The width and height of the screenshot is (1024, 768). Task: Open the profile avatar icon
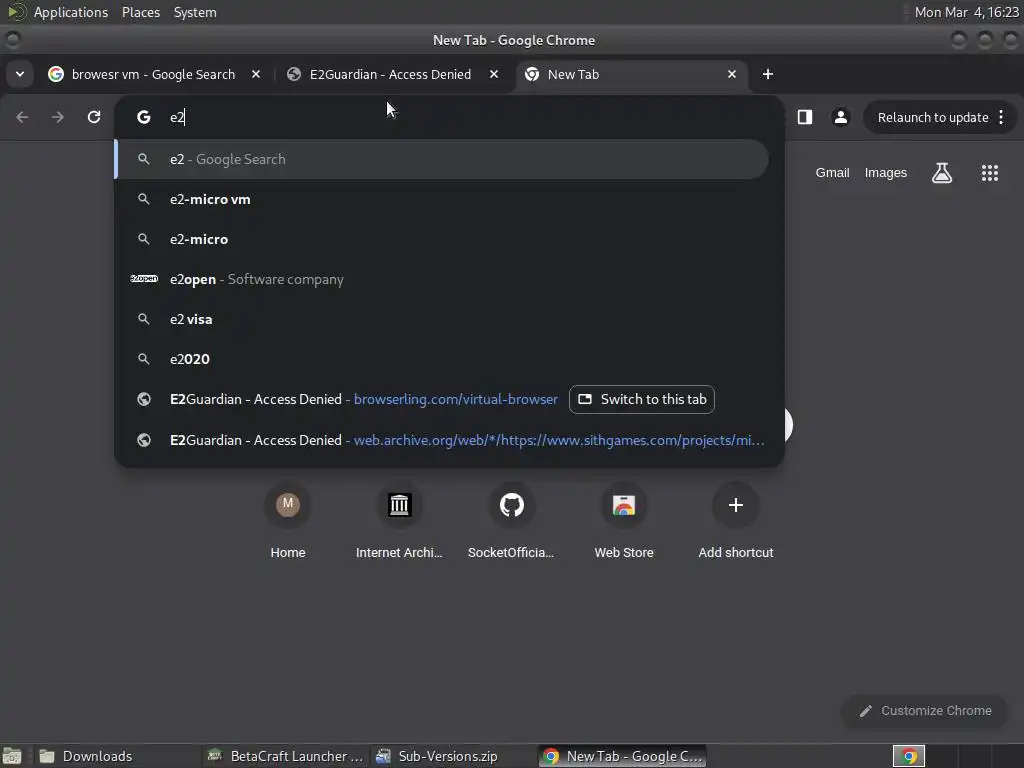tap(840, 117)
